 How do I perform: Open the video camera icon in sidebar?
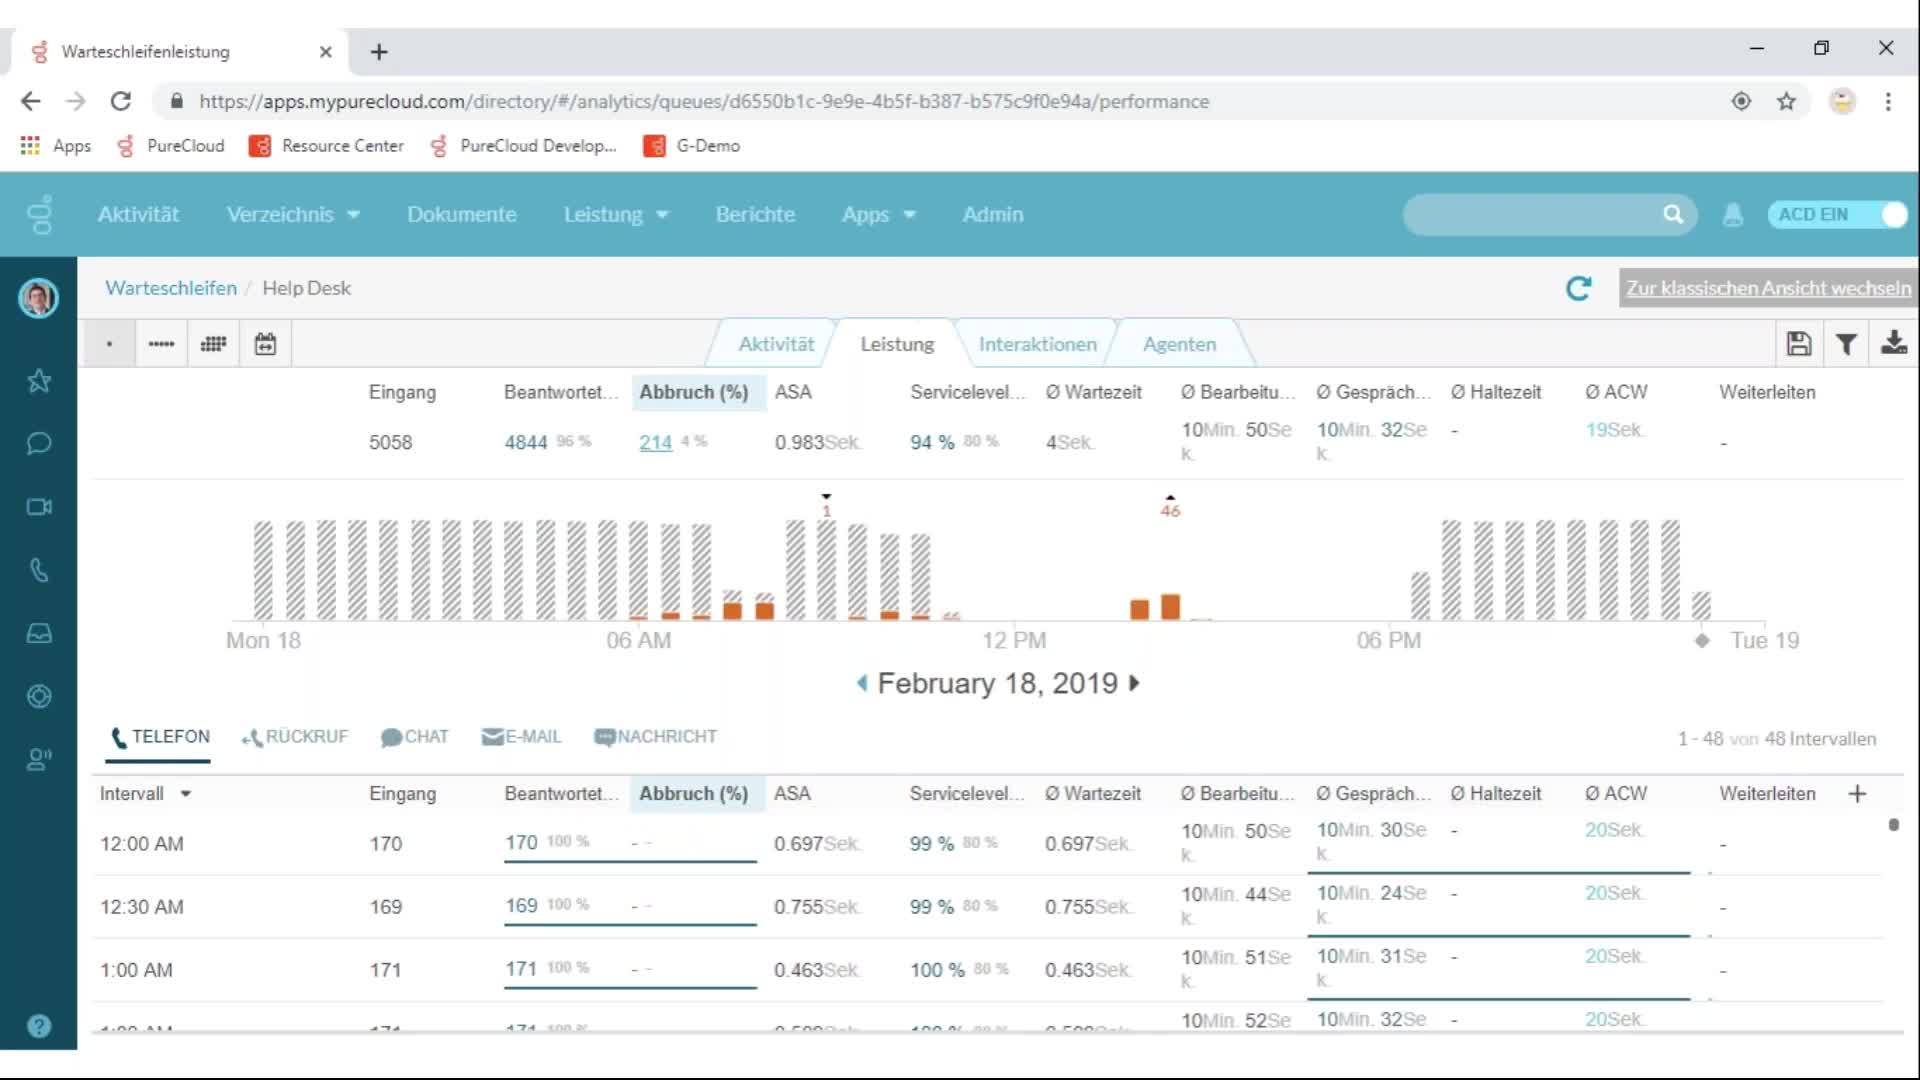tap(39, 507)
